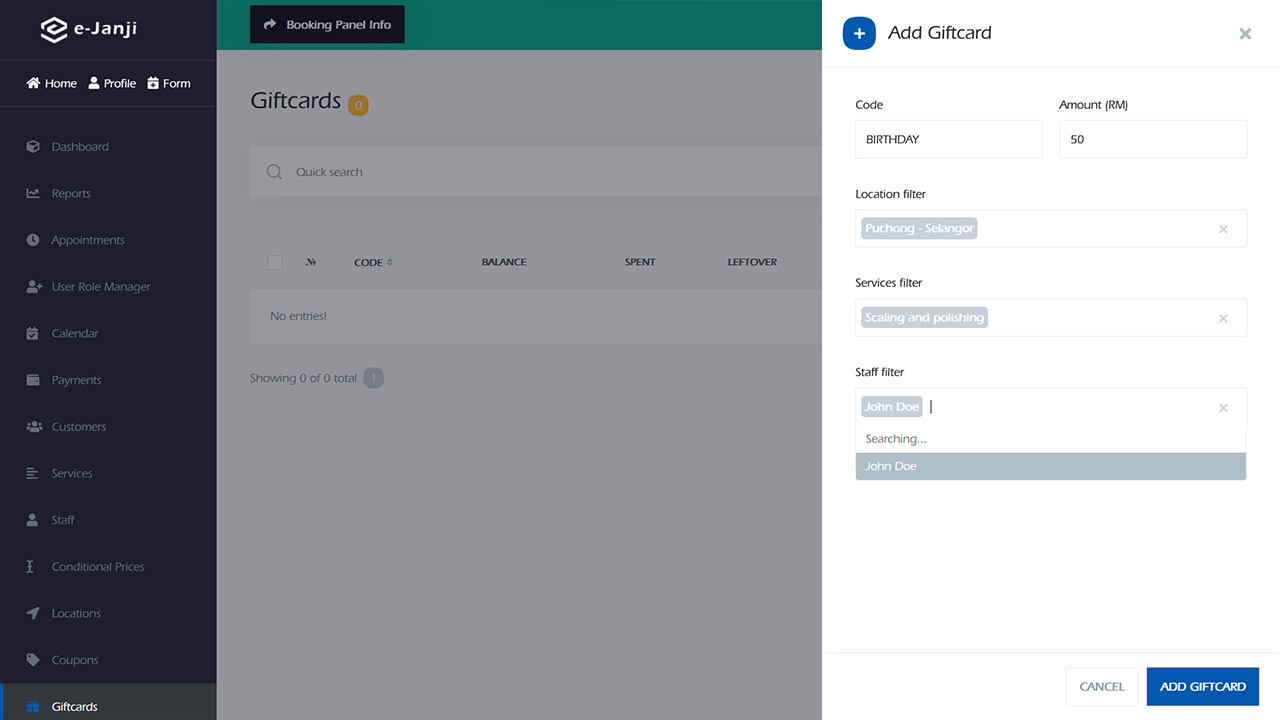The width and height of the screenshot is (1280, 720).
Task: Click the page 1 pagination button
Action: click(x=374, y=378)
